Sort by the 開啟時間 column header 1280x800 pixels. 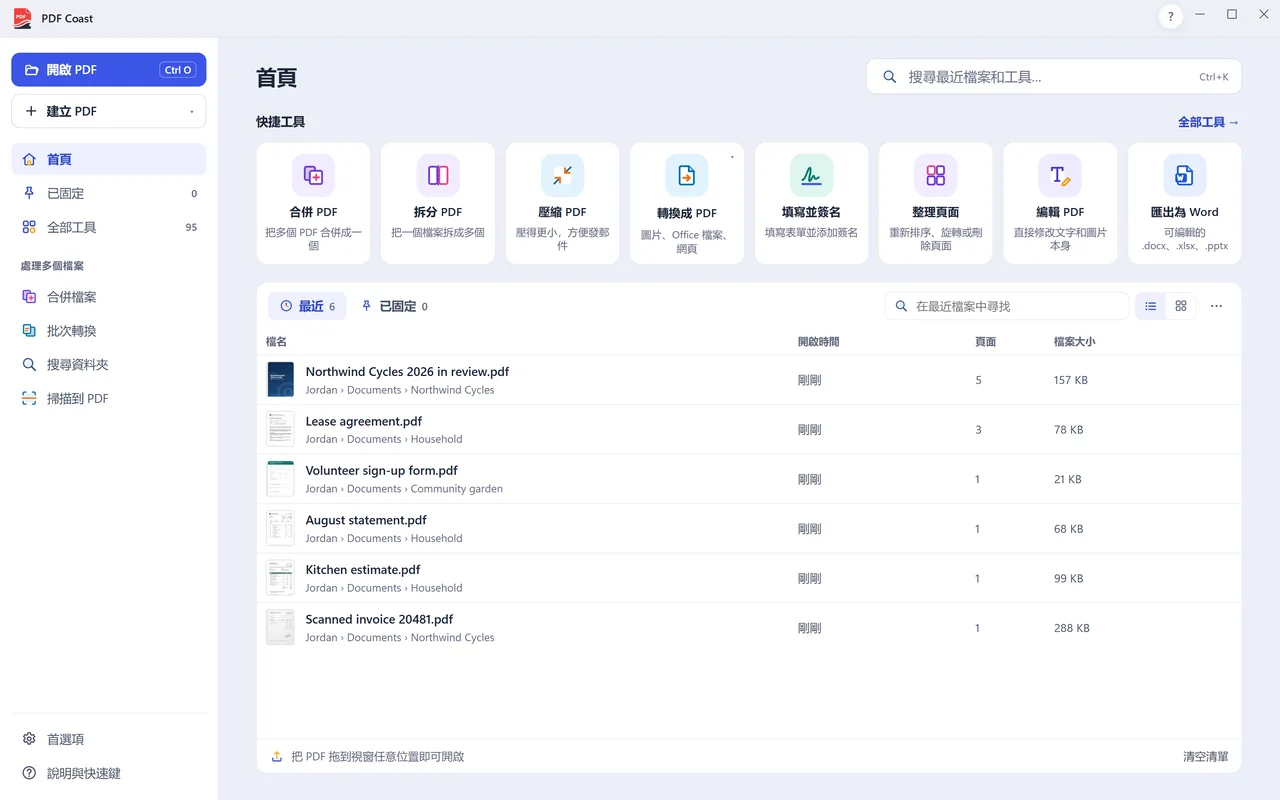[x=818, y=342]
